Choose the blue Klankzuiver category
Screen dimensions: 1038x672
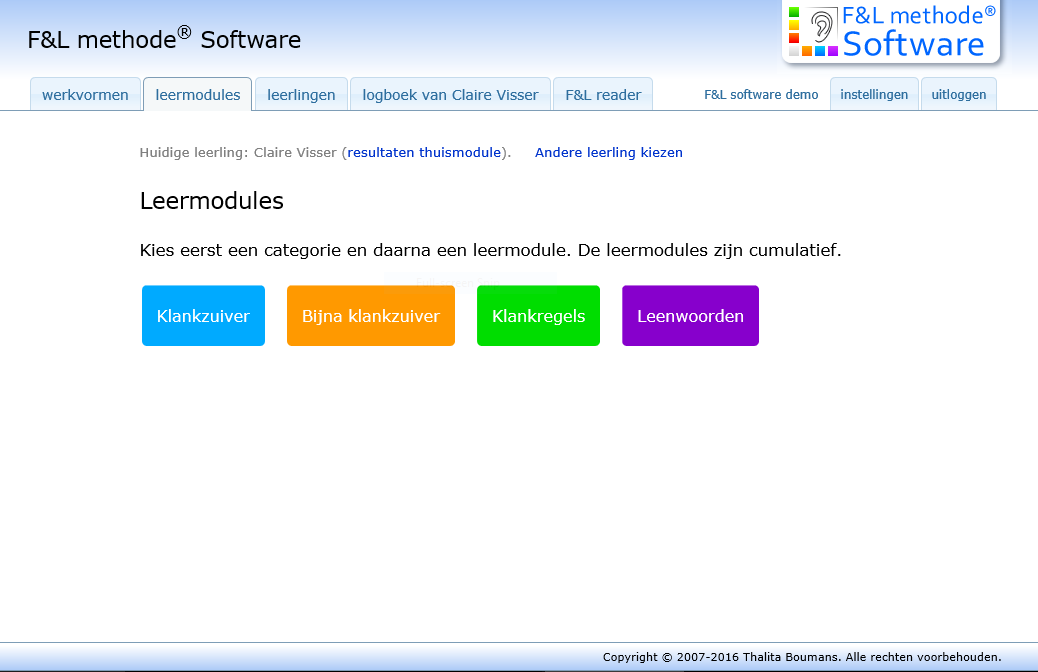coord(203,316)
